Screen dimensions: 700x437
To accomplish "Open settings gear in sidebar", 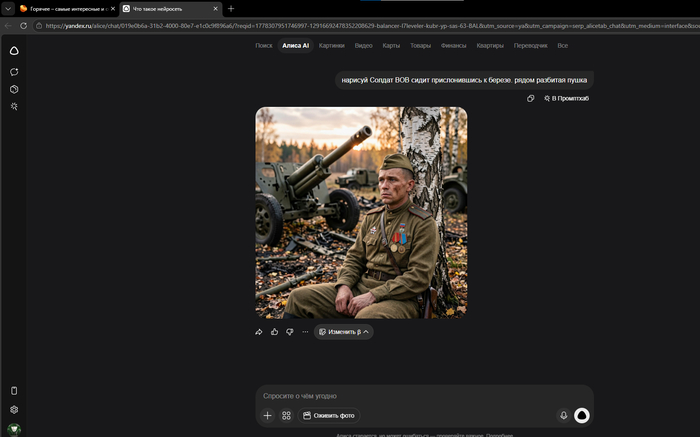I will pos(14,409).
